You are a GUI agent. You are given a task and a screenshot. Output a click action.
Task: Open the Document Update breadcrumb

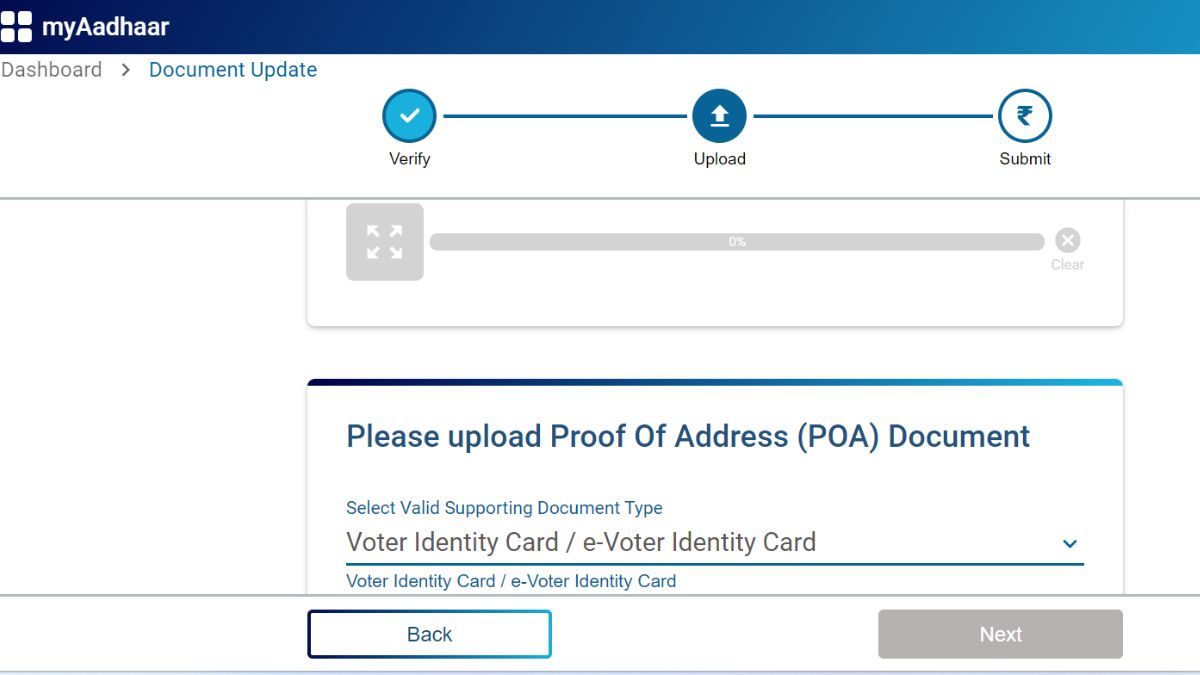[233, 70]
